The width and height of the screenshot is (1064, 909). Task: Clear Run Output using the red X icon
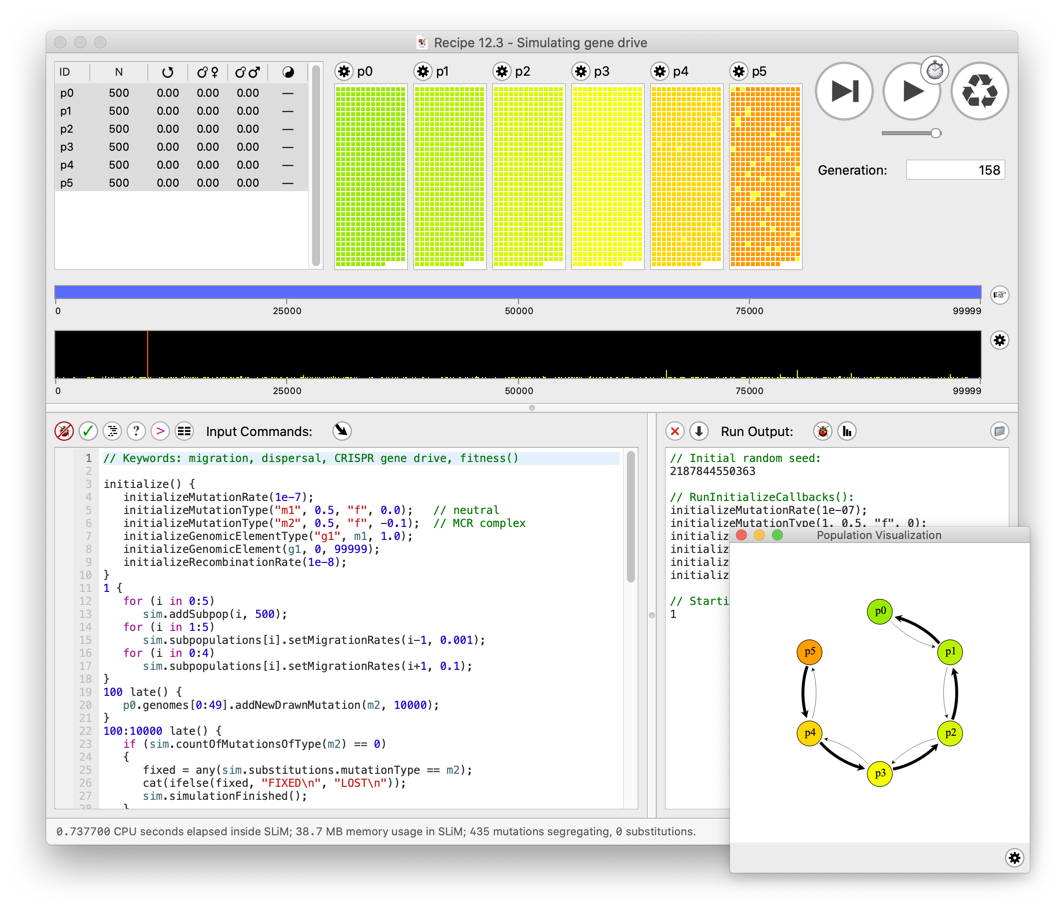(x=675, y=431)
